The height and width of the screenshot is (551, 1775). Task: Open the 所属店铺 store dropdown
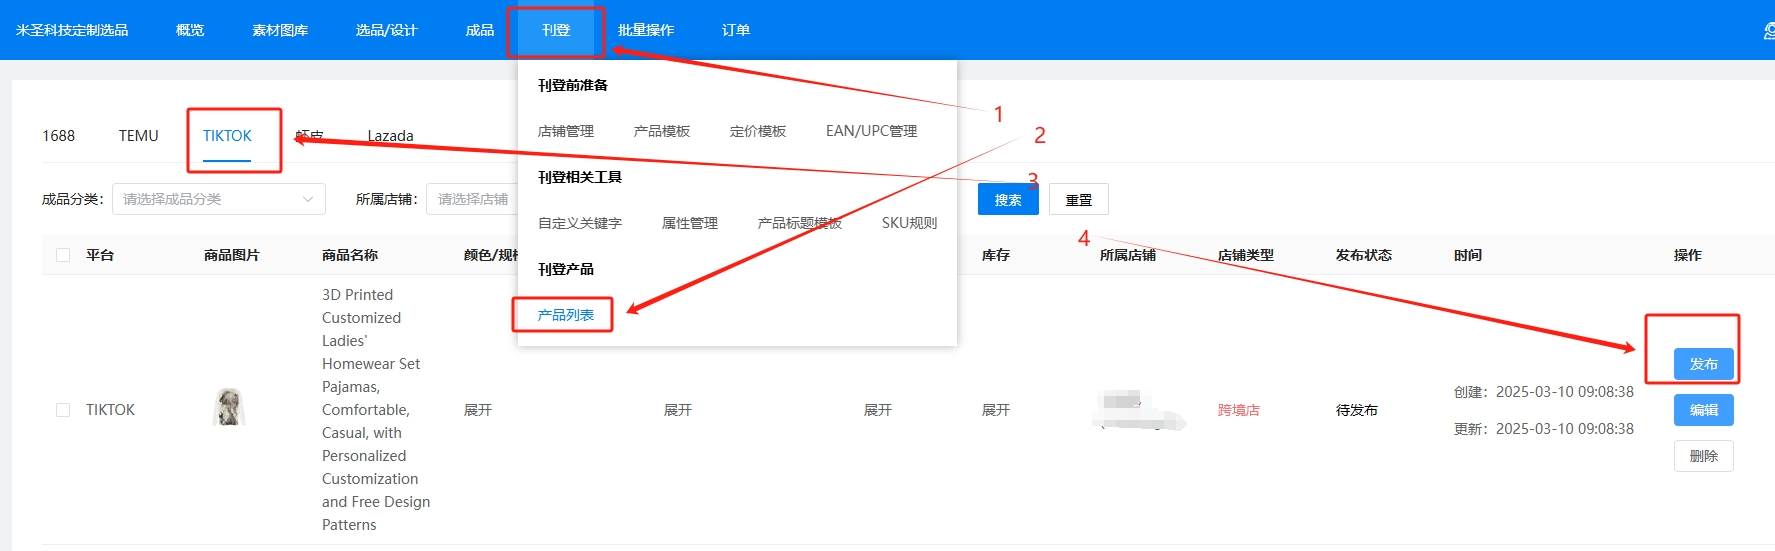(x=472, y=199)
